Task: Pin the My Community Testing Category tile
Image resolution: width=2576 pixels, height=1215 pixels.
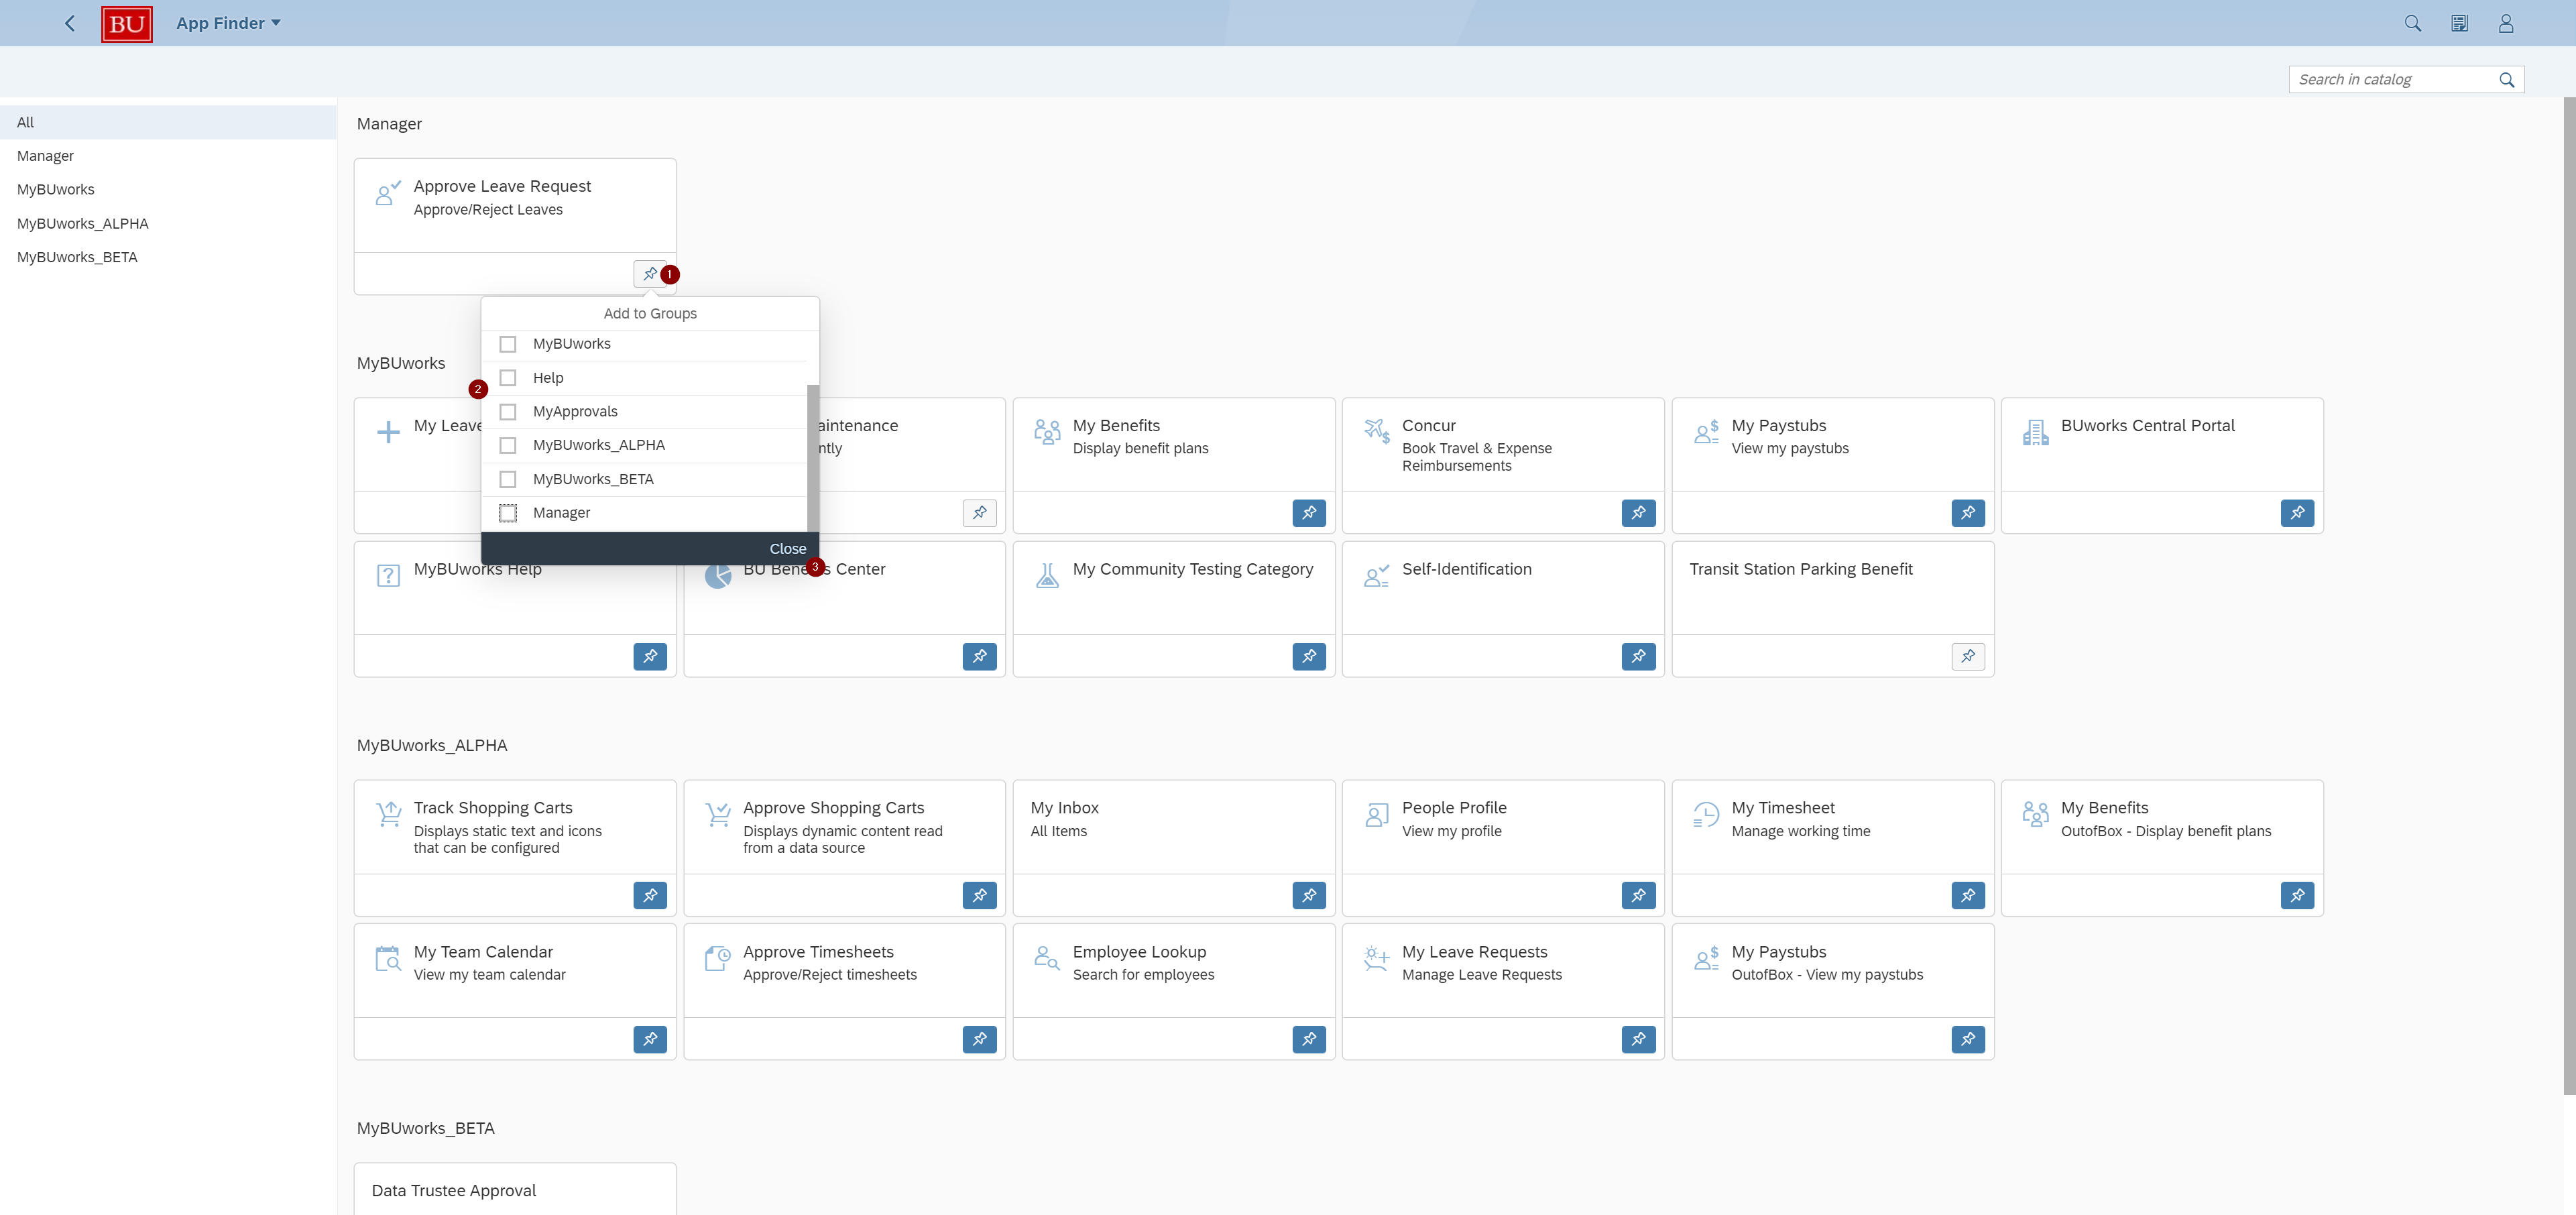Action: 1309,657
